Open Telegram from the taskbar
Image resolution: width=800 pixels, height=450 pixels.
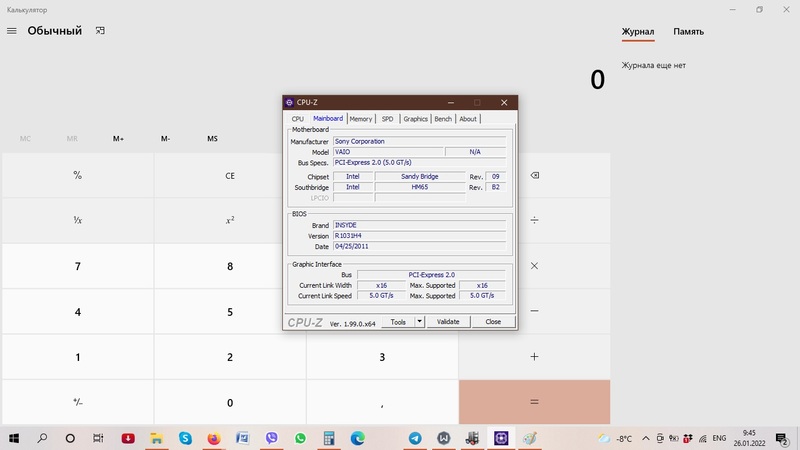click(415, 438)
